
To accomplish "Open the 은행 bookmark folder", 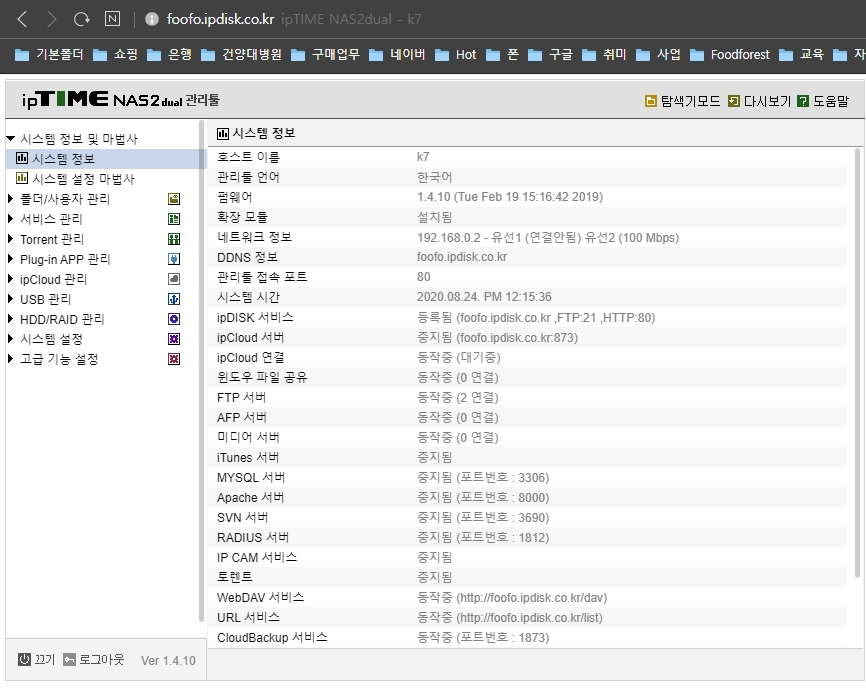I will (170, 55).
